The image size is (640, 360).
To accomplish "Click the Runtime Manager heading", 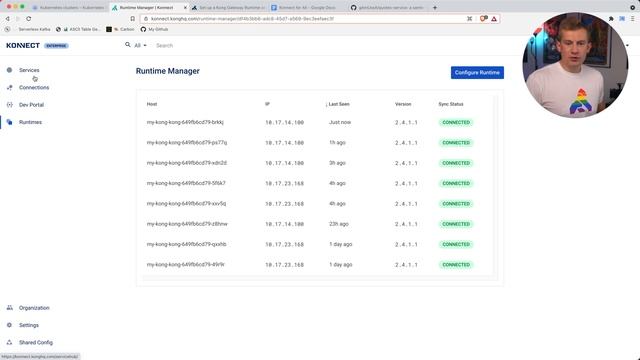I will click(x=168, y=71).
